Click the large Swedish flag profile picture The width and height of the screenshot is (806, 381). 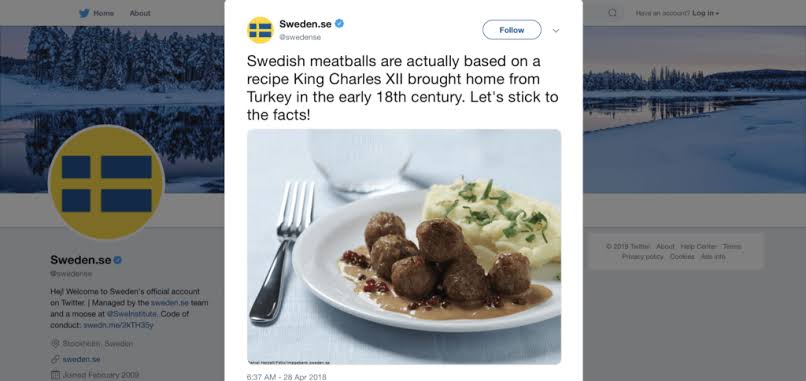point(106,182)
